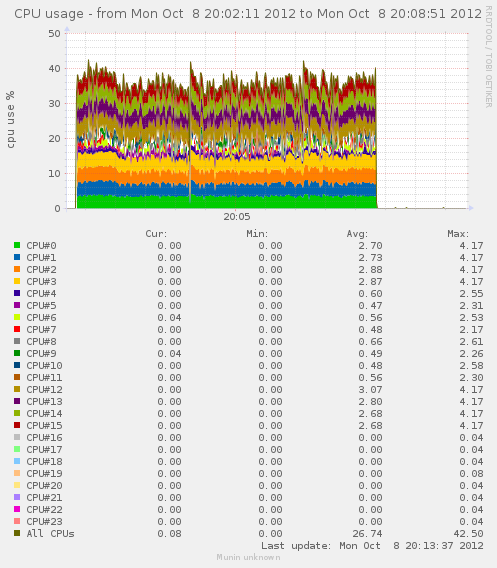The height and width of the screenshot is (568, 497).
Task: Click the olive All CPUs legend swatch
Action: click(17, 533)
